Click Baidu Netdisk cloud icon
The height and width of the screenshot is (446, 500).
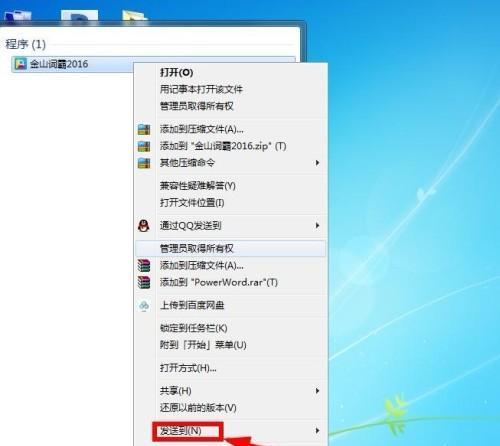pyautogui.click(x=144, y=306)
